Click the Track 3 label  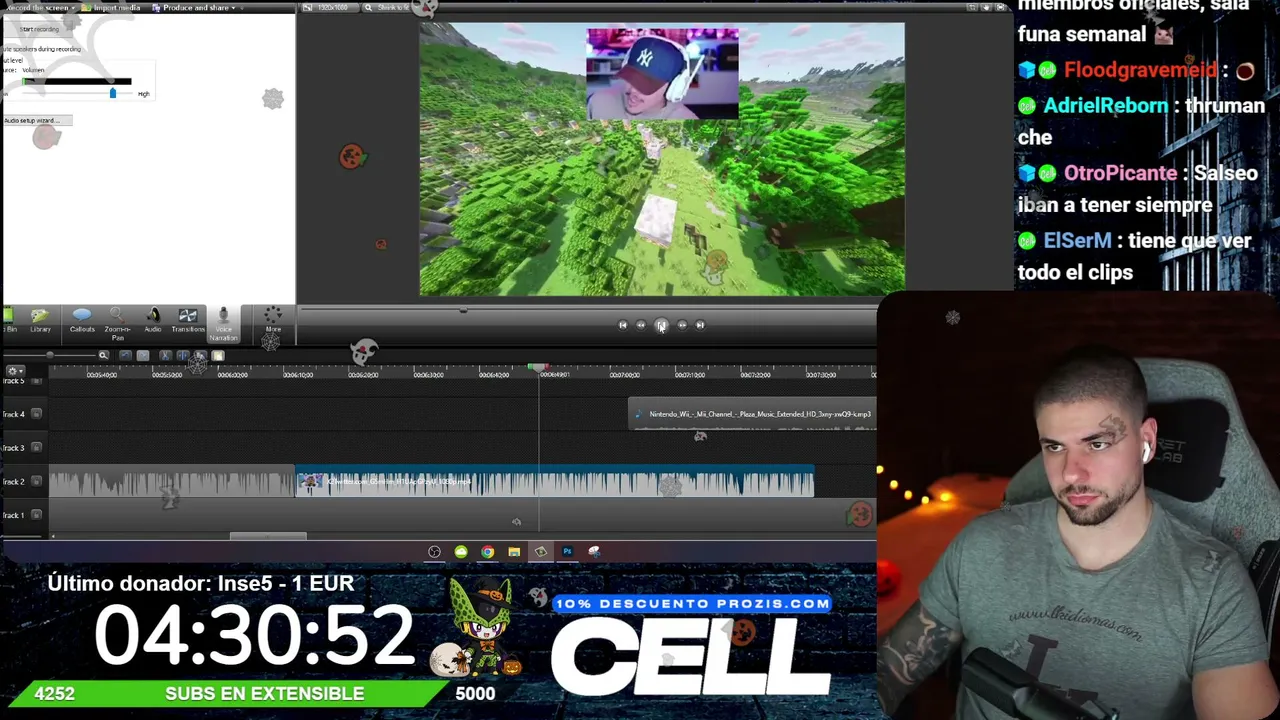point(13,447)
